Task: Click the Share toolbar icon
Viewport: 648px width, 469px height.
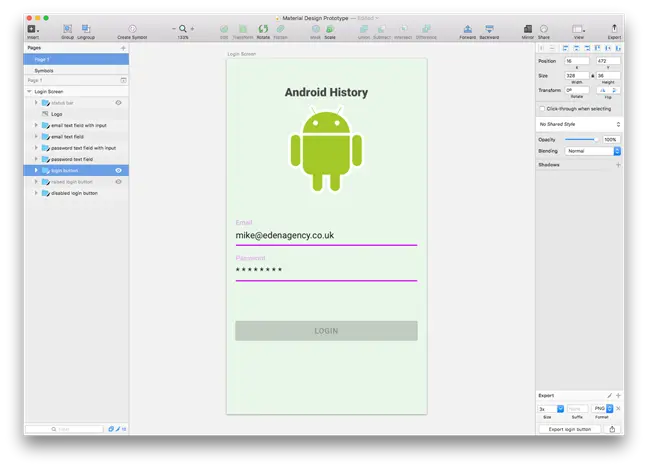Action: pos(544,29)
